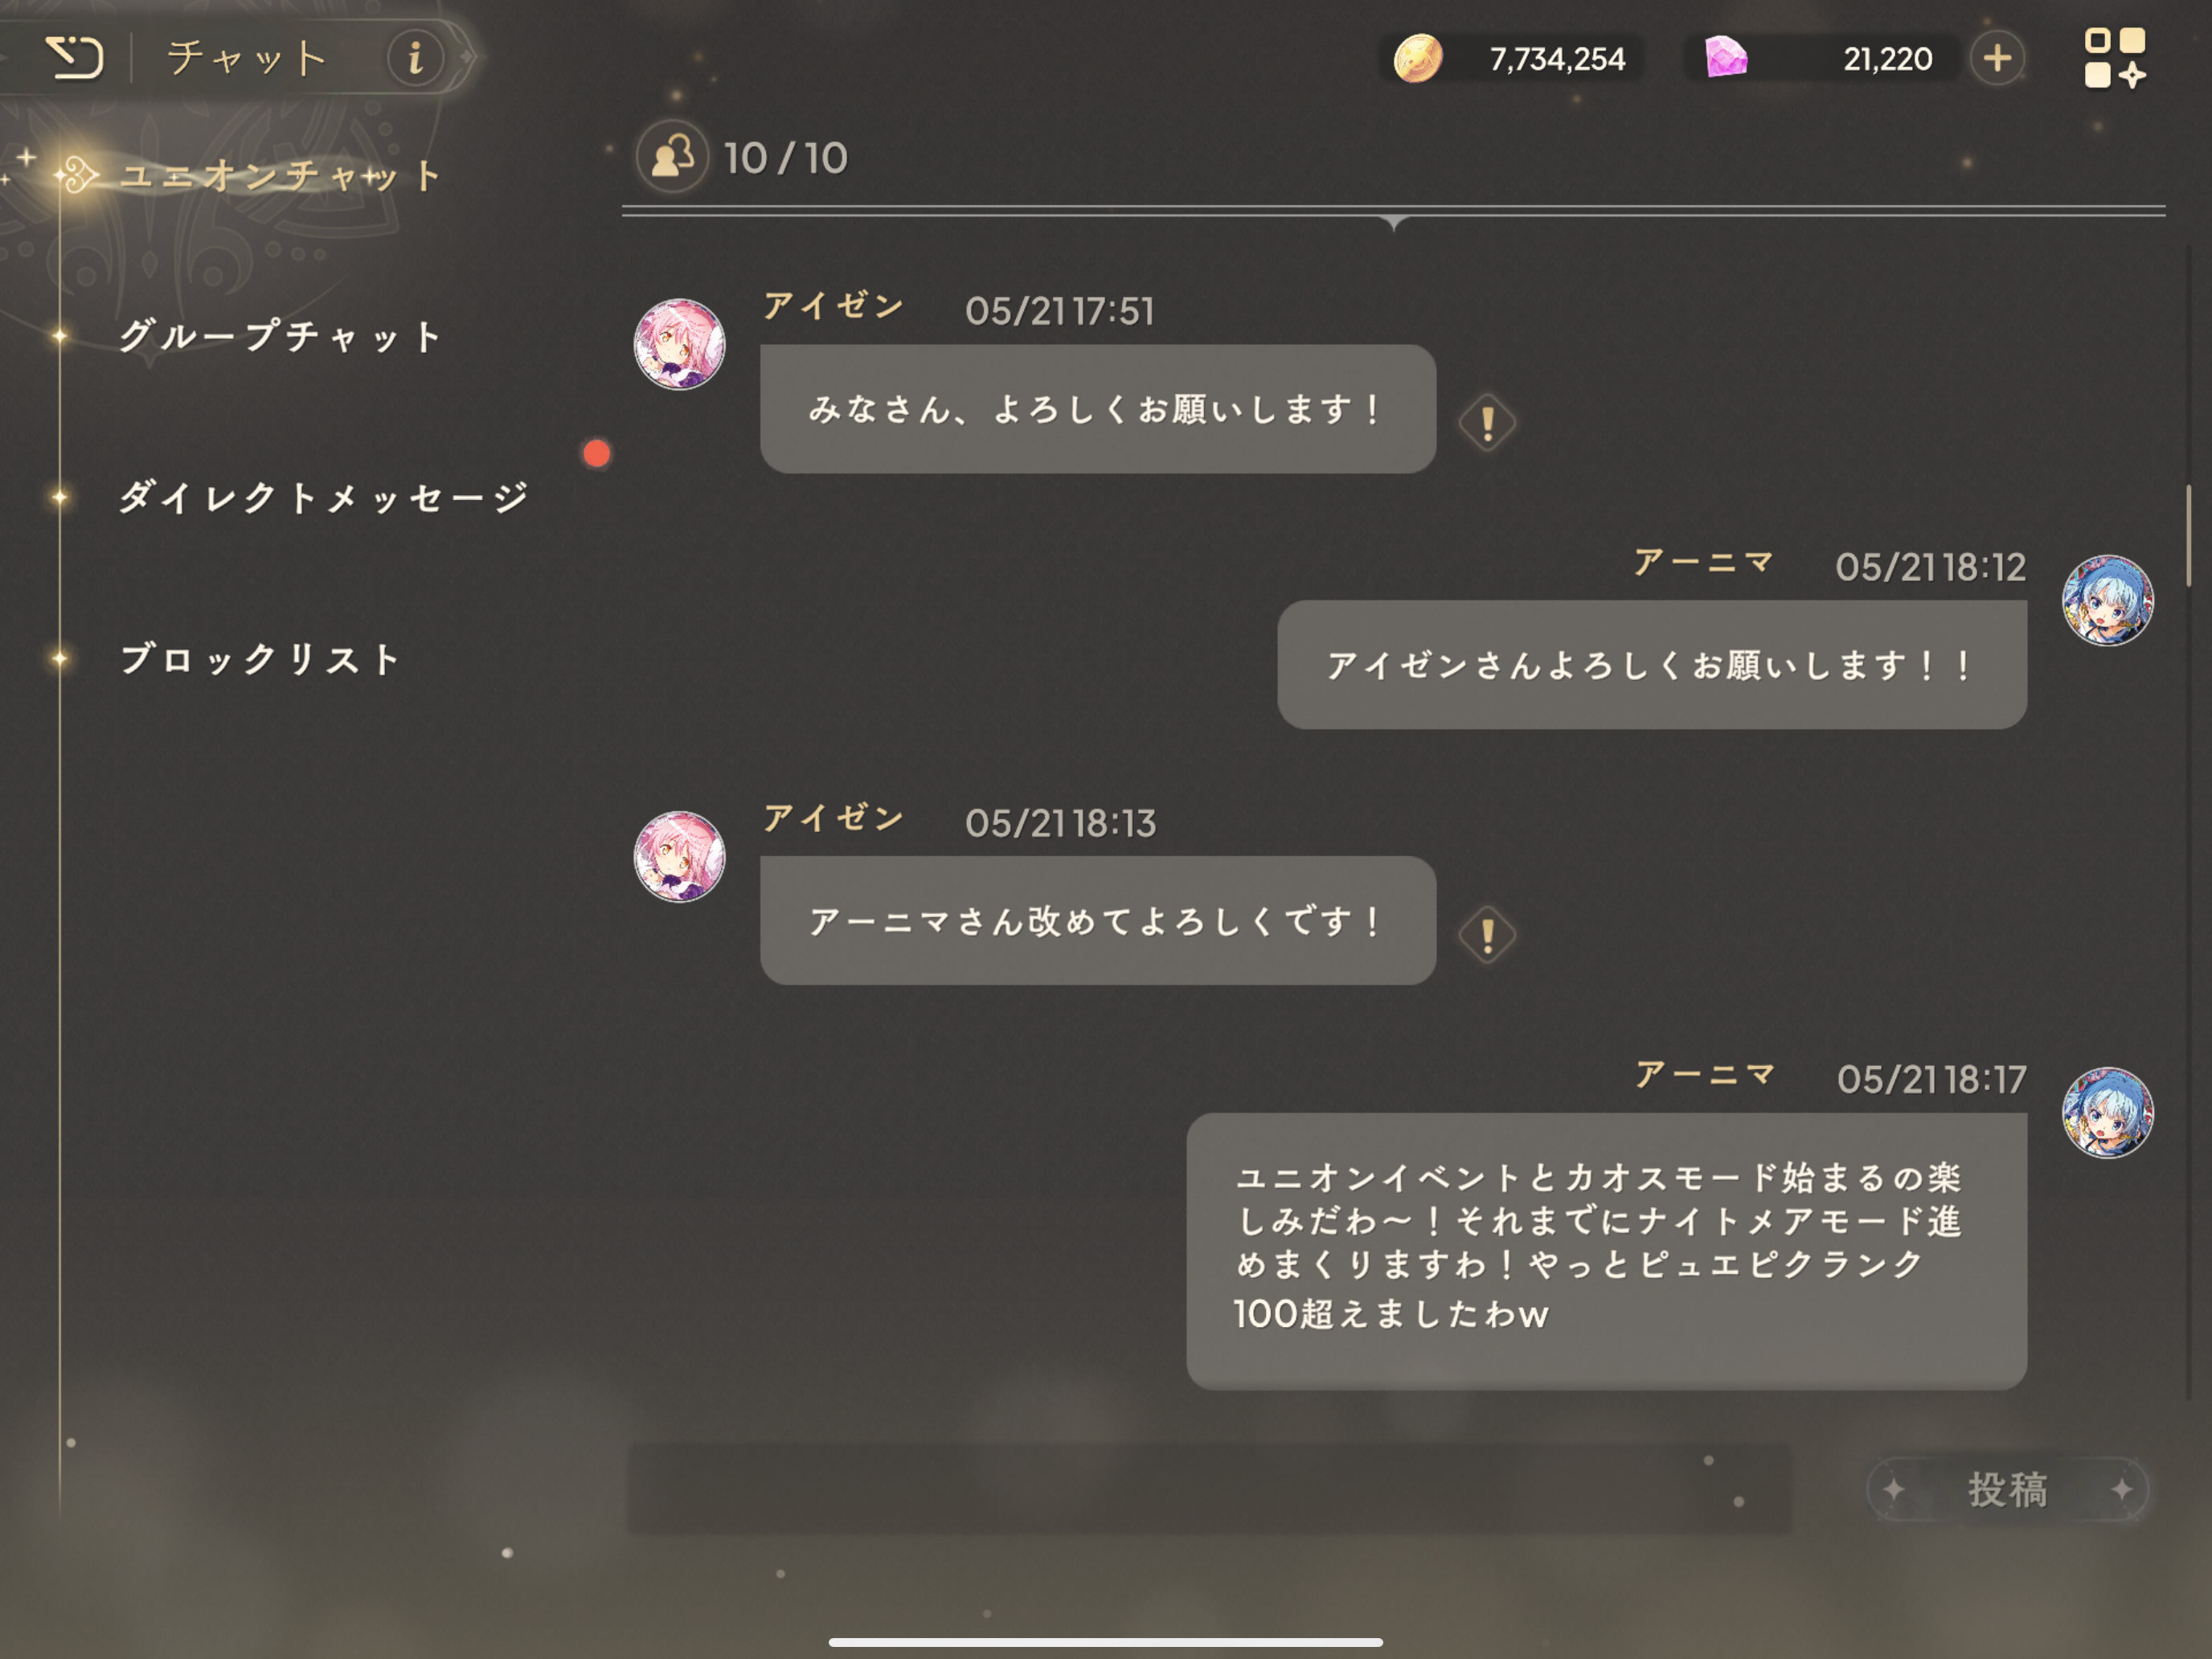Switch to グループチャット tab
2212x1659 pixels.
click(280, 336)
